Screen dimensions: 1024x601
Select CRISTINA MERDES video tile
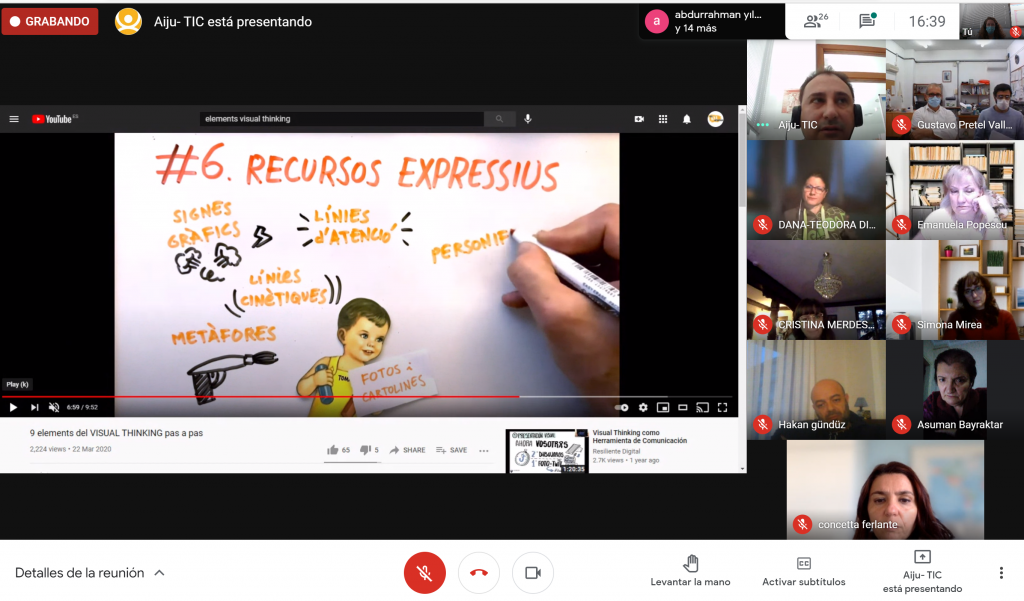click(816, 289)
